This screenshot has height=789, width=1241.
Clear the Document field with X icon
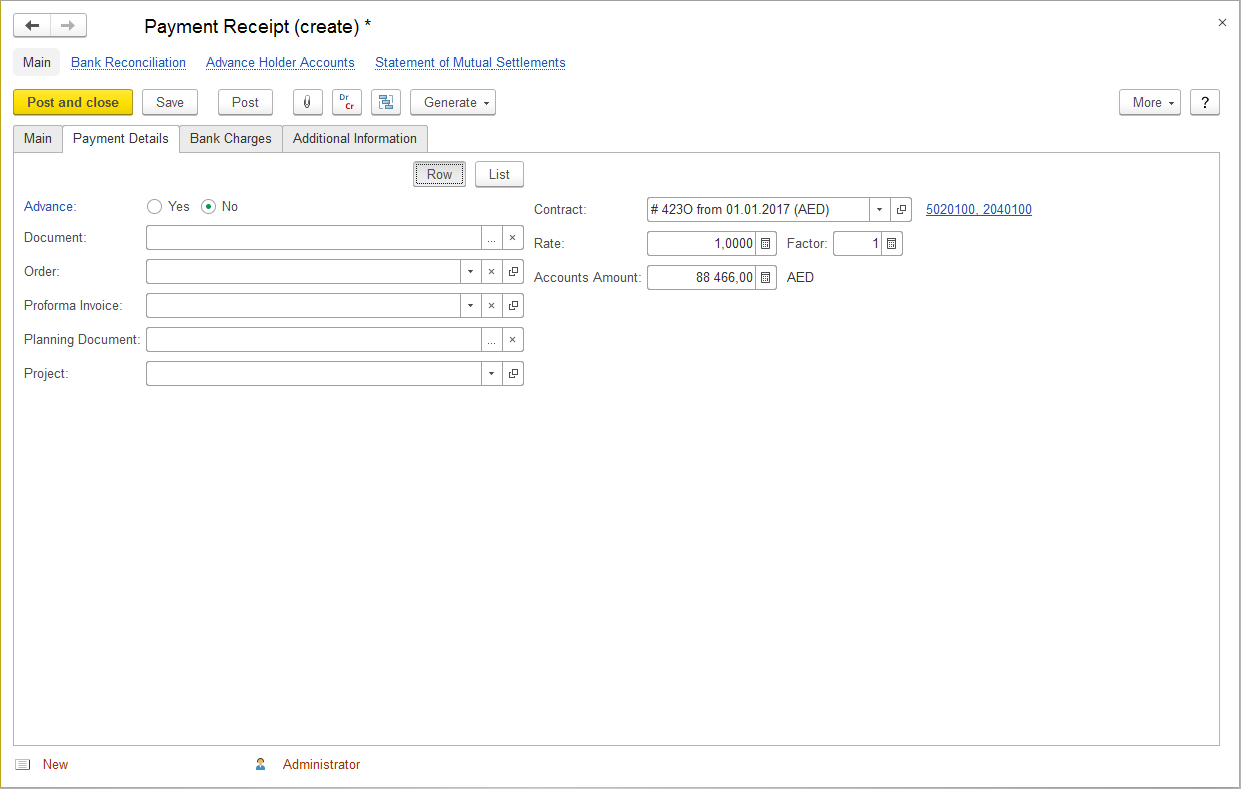[512, 238]
